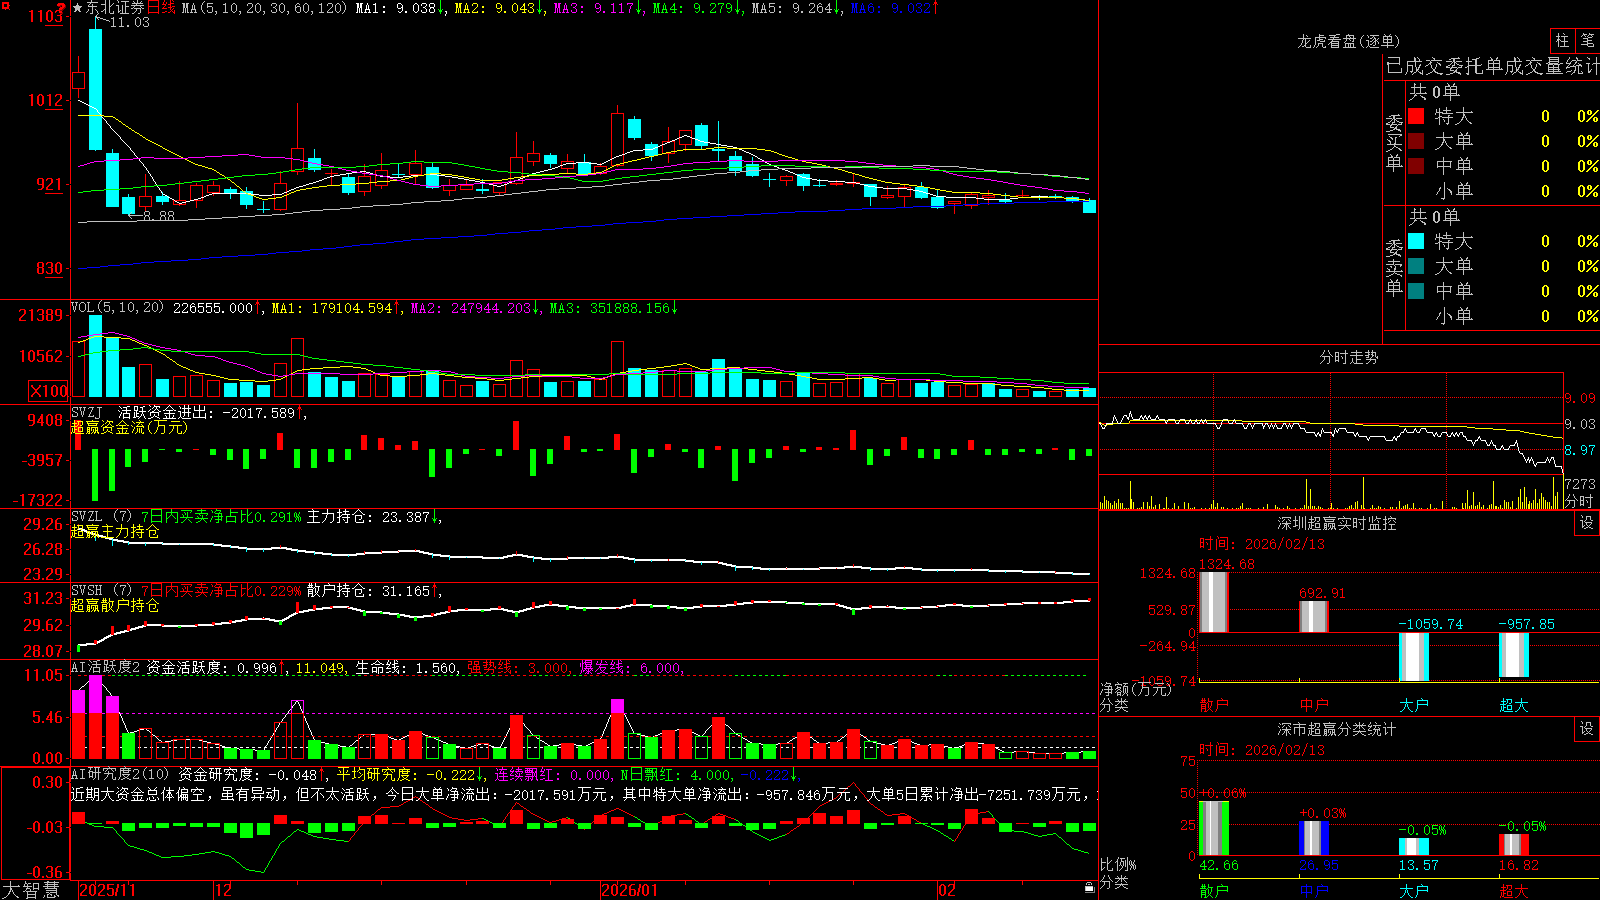Click the ×100 volume multiplier box

(x=49, y=391)
